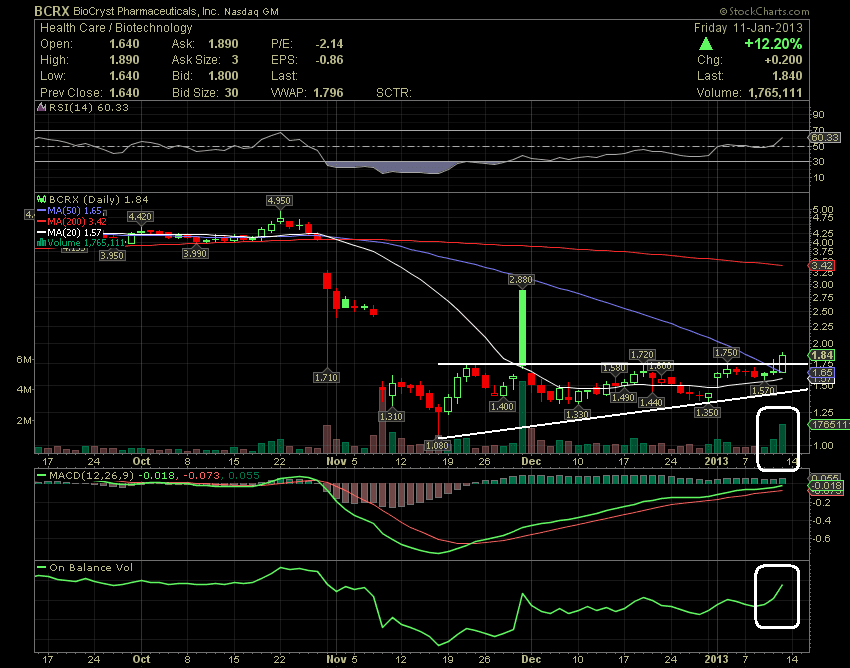Viewport: 850px width, 668px height.
Task: Click the Bid value 1.800
Action: 223,76
